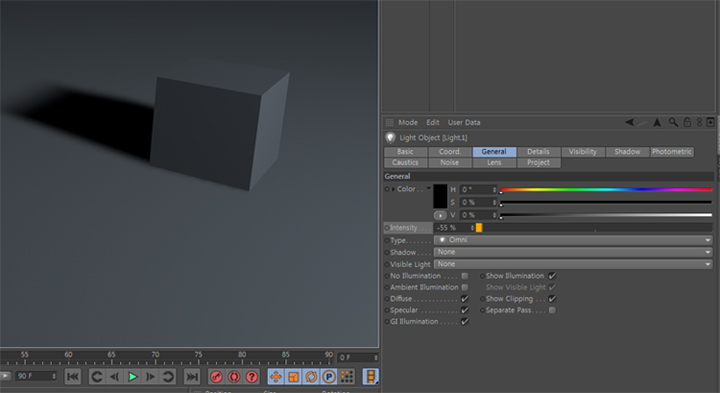This screenshot has width=720, height=393.
Task: Switch to the Photometric tab
Action: coord(672,152)
